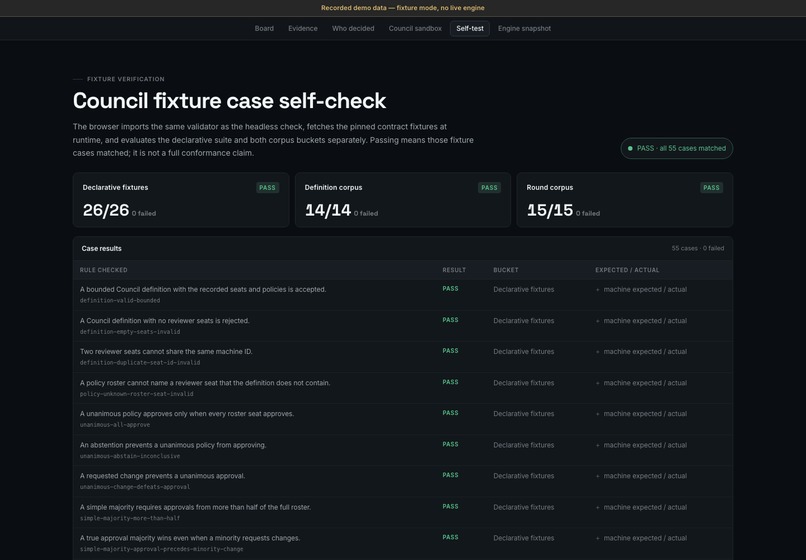Viewport: 806px width, 560px height.
Task: Click 'Two reviewer seats cannot share' rule
Action: [166, 352]
